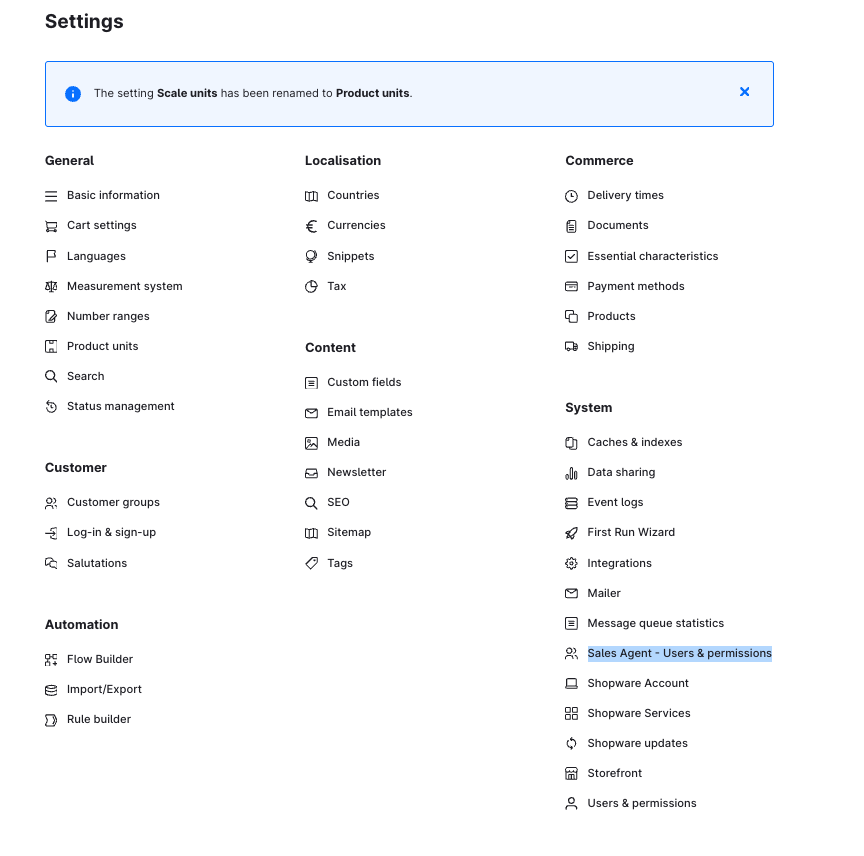Screen dimensions: 864x856
Task: Click the Data sharing chart icon
Action: [x=571, y=473]
